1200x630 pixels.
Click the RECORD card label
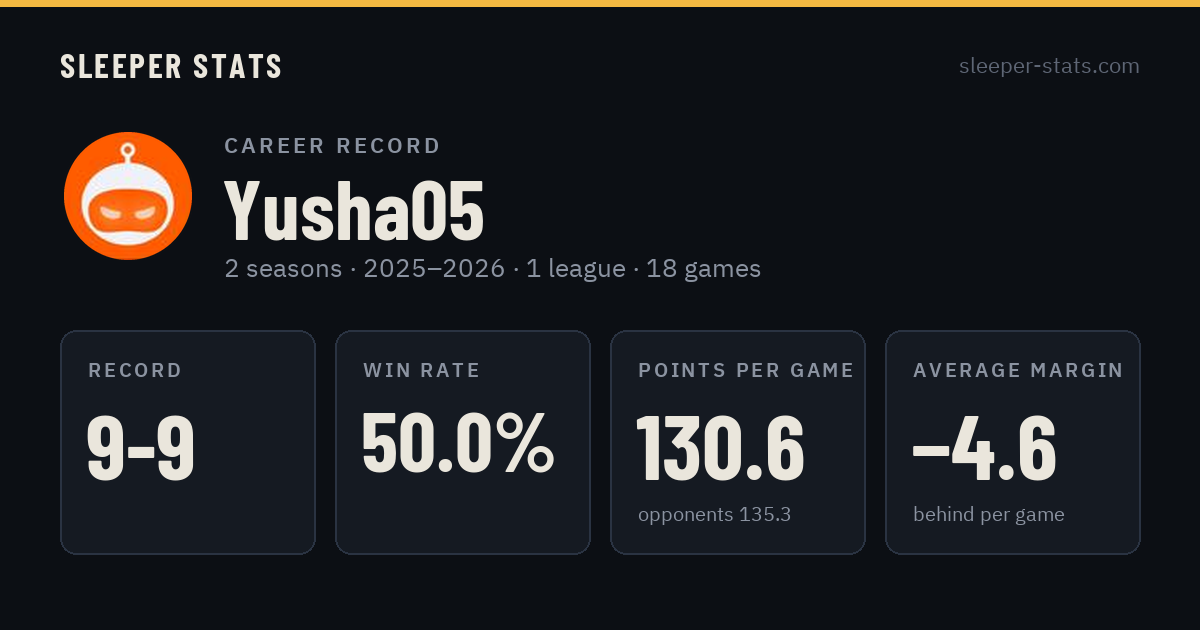pyautogui.click(x=135, y=371)
